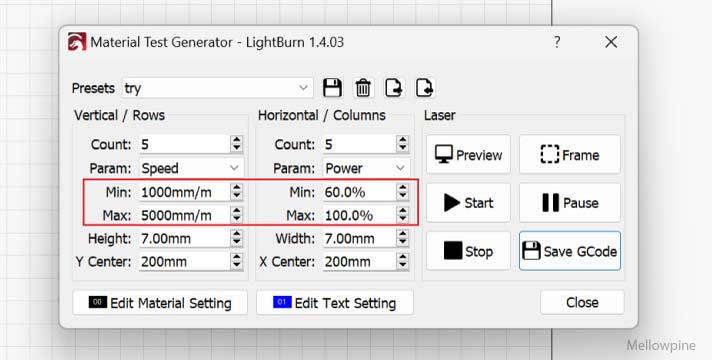
Task: Adjust the Height stepper arrows
Action: pos(237,238)
